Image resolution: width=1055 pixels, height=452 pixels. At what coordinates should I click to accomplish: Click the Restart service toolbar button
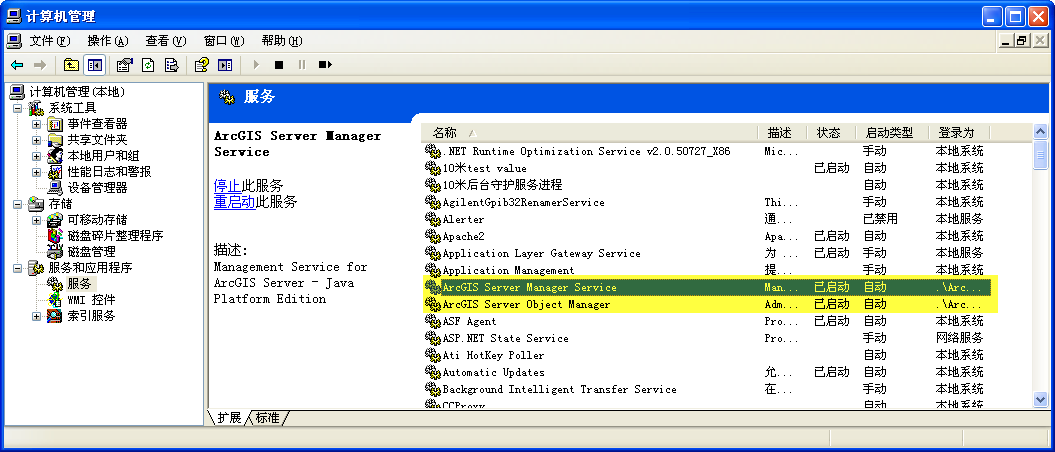pyautogui.click(x=326, y=65)
